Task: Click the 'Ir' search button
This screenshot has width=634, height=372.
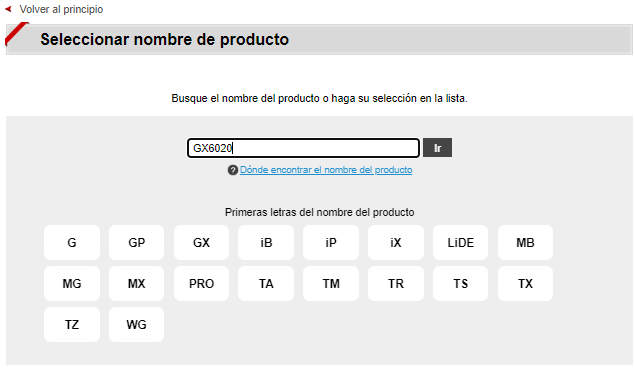Action: pos(437,148)
